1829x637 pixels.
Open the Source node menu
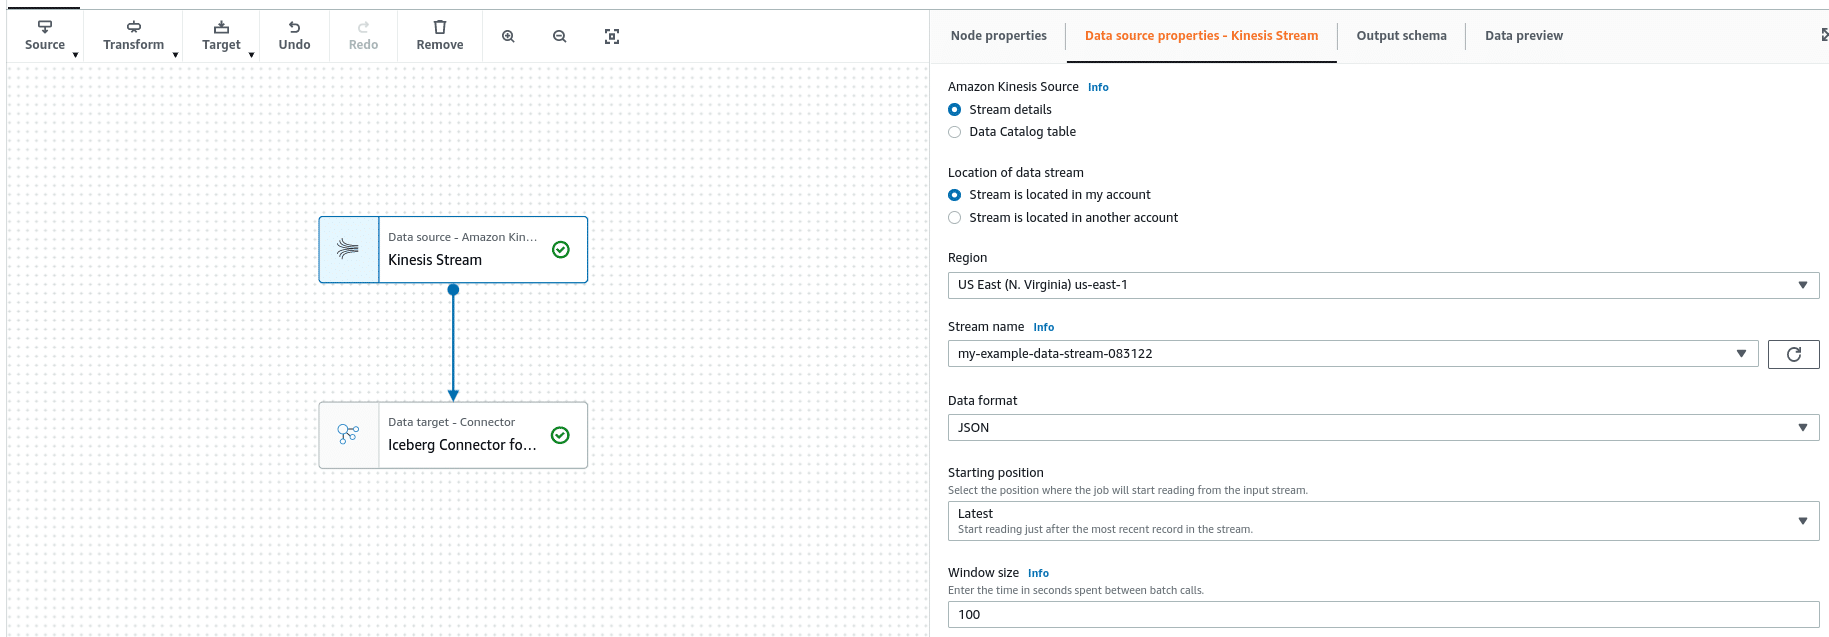46,36
